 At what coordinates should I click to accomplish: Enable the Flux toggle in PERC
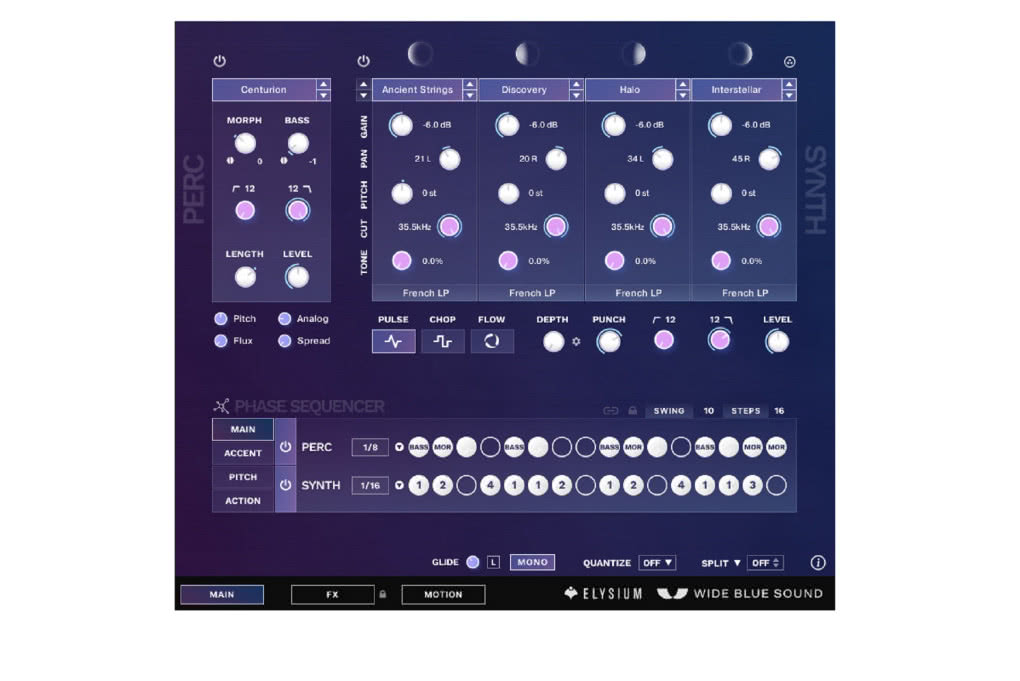click(221, 341)
